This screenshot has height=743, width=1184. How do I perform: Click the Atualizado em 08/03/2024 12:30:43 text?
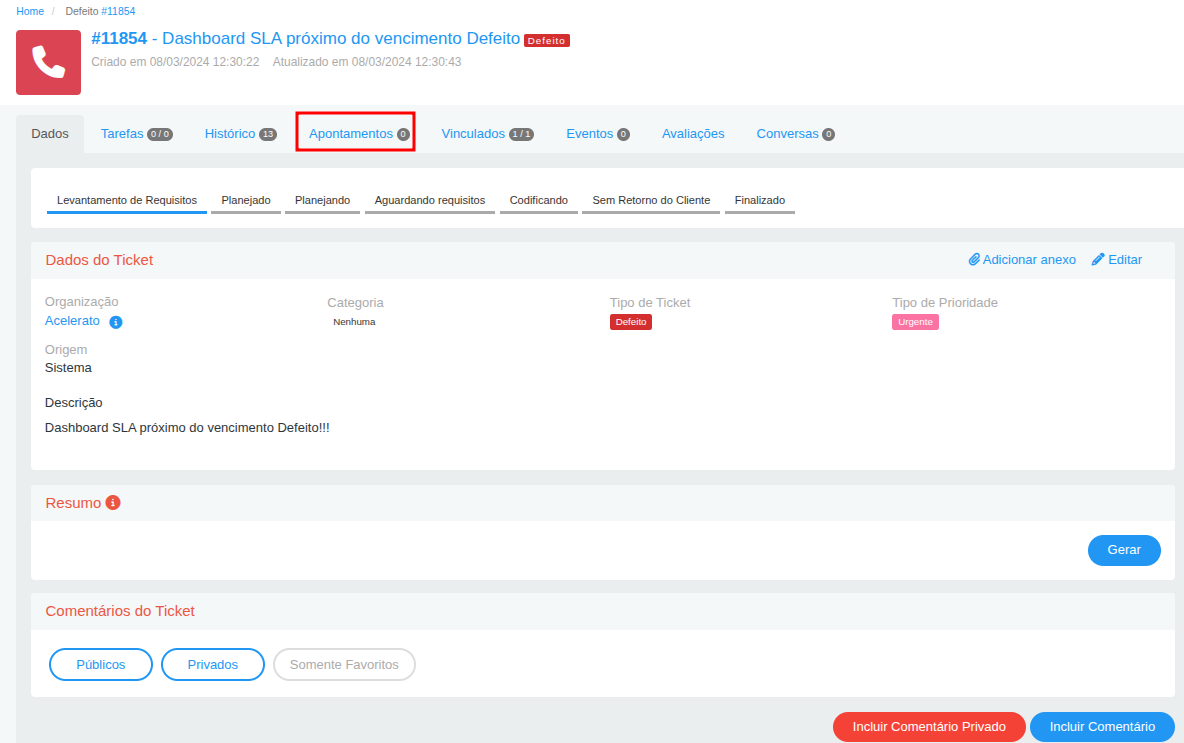click(x=367, y=62)
